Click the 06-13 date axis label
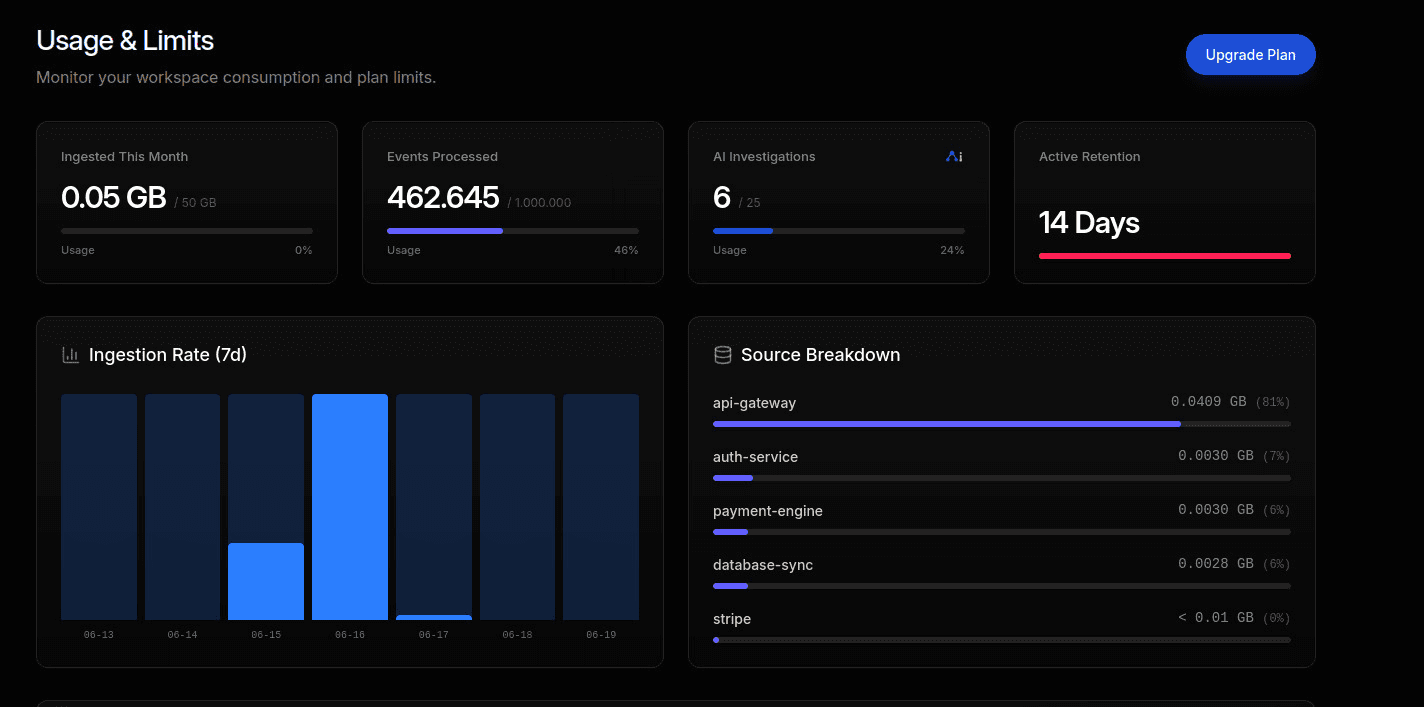This screenshot has width=1424, height=707. pyautogui.click(x=99, y=635)
